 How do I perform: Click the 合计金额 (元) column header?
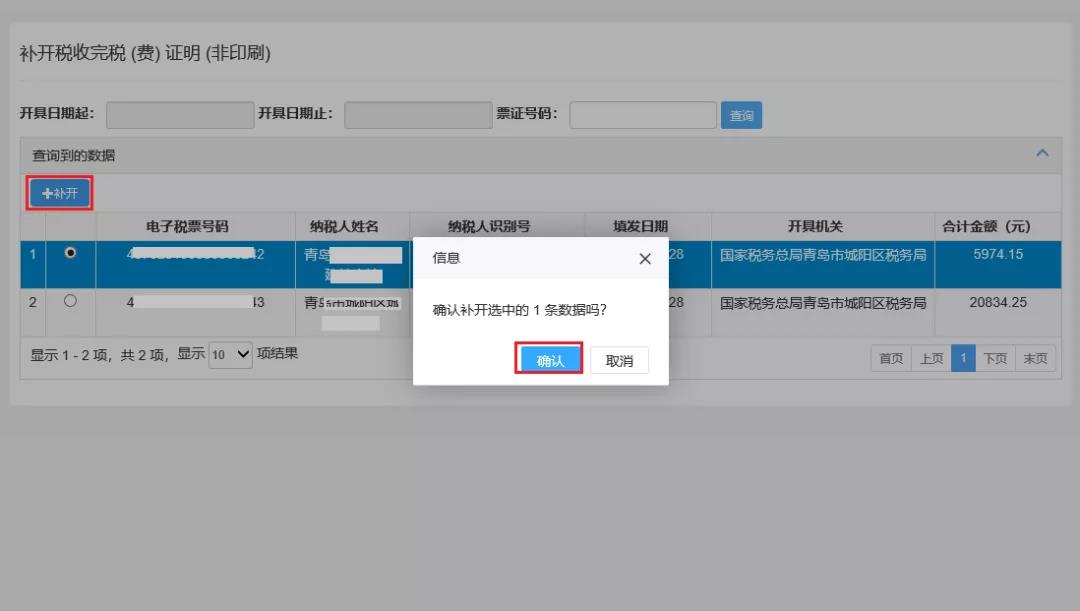997,226
